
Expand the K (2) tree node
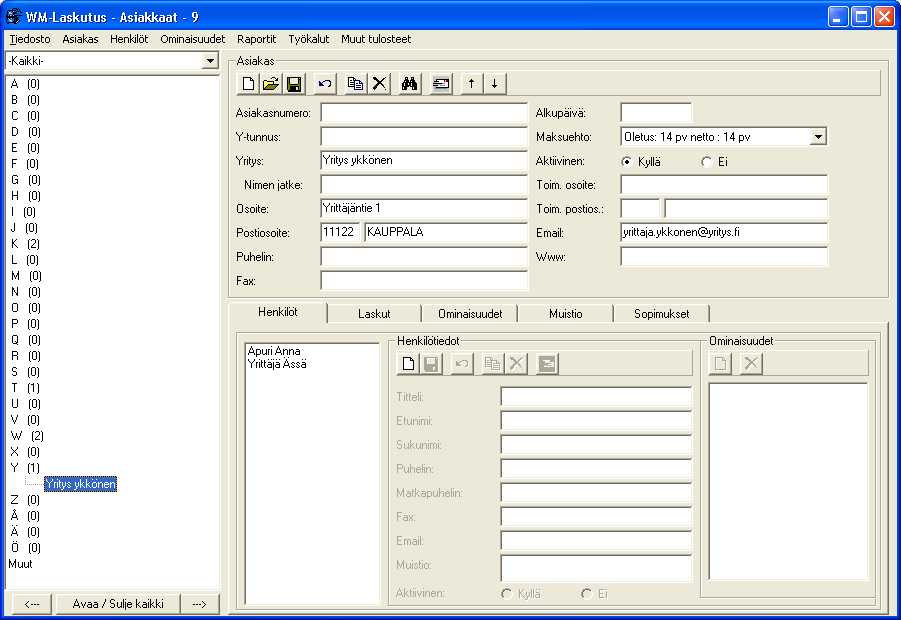[x=25, y=244]
